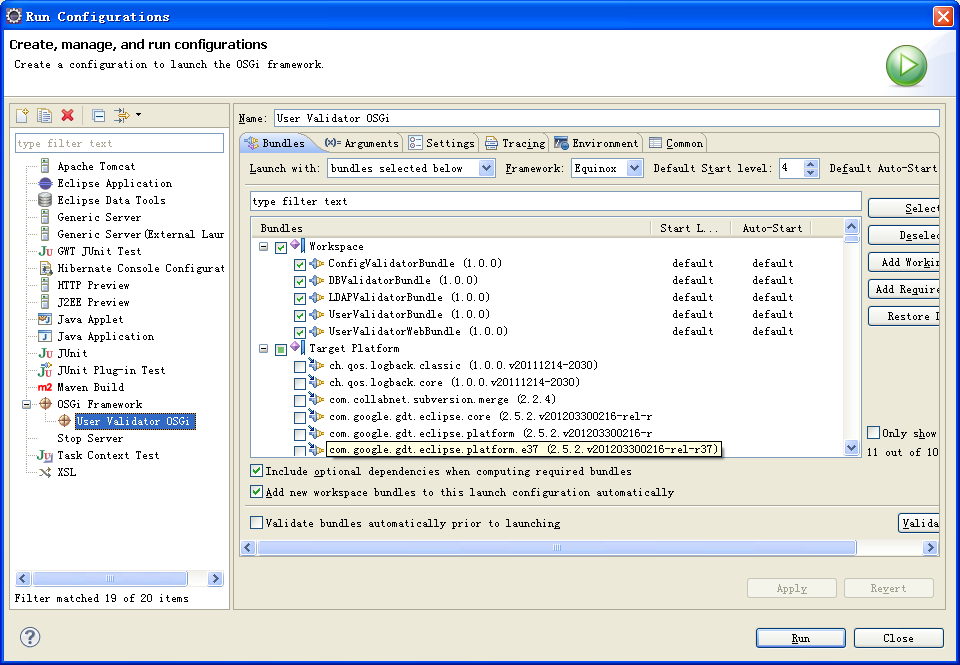Click the Restore Defaults button
This screenshot has width=960, height=665.
point(904,316)
